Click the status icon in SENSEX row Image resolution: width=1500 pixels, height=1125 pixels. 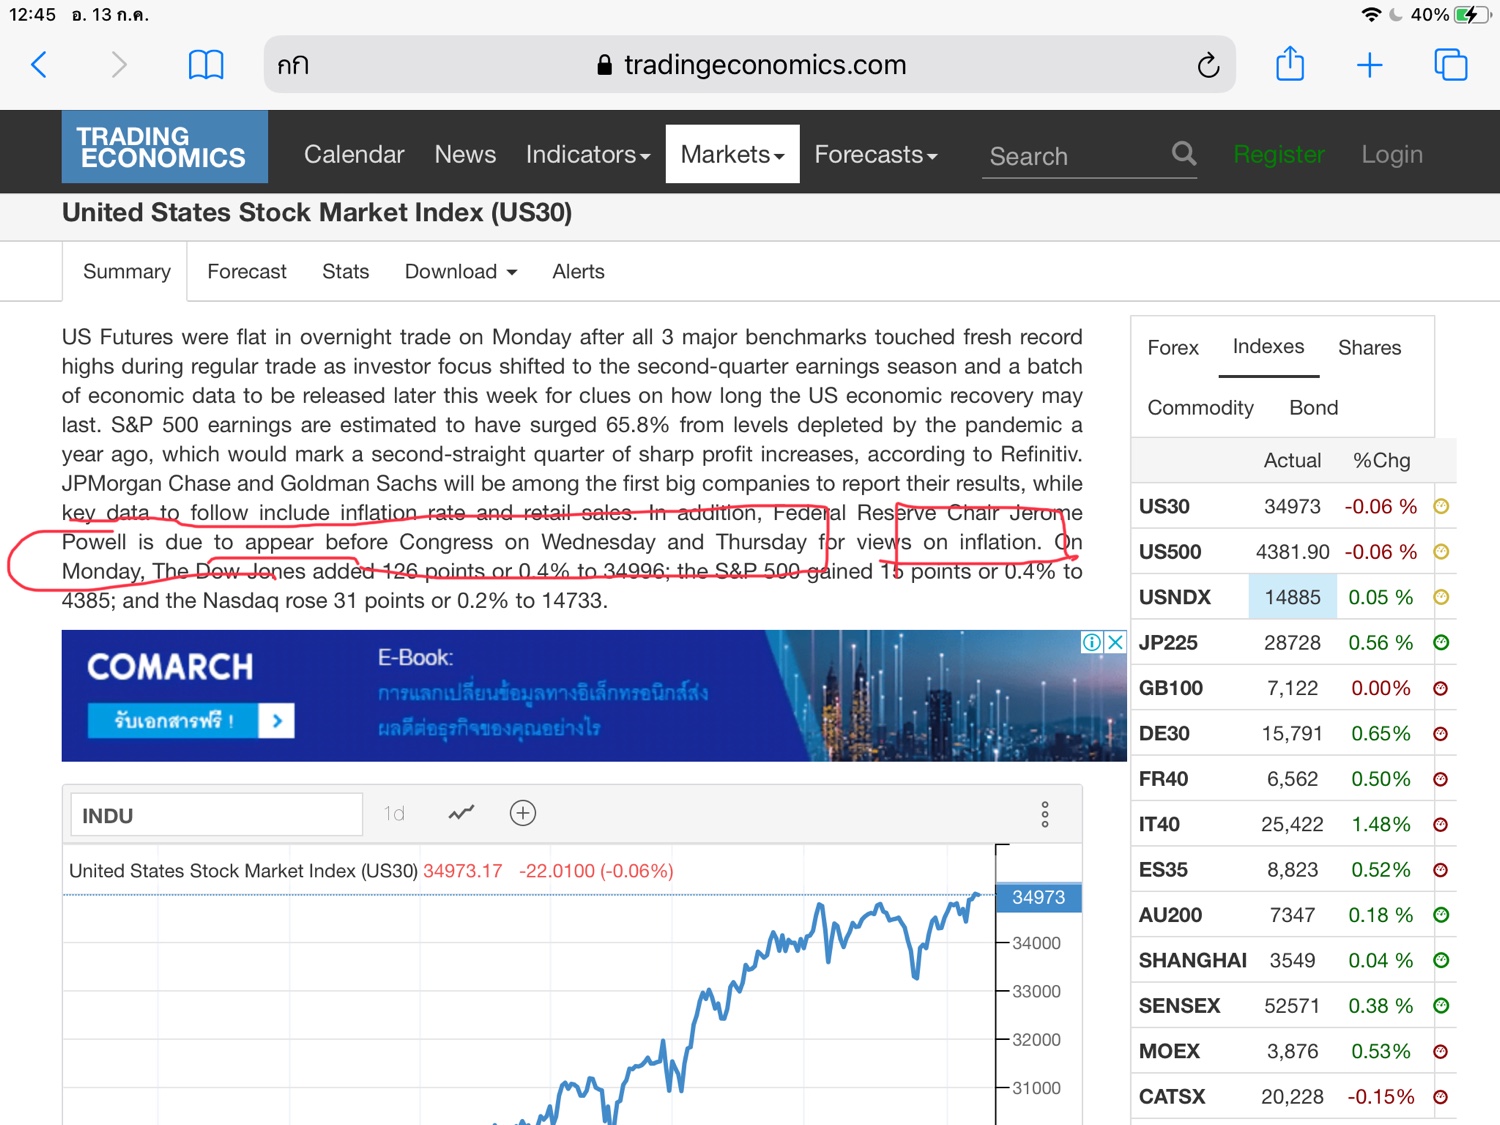1441,1006
